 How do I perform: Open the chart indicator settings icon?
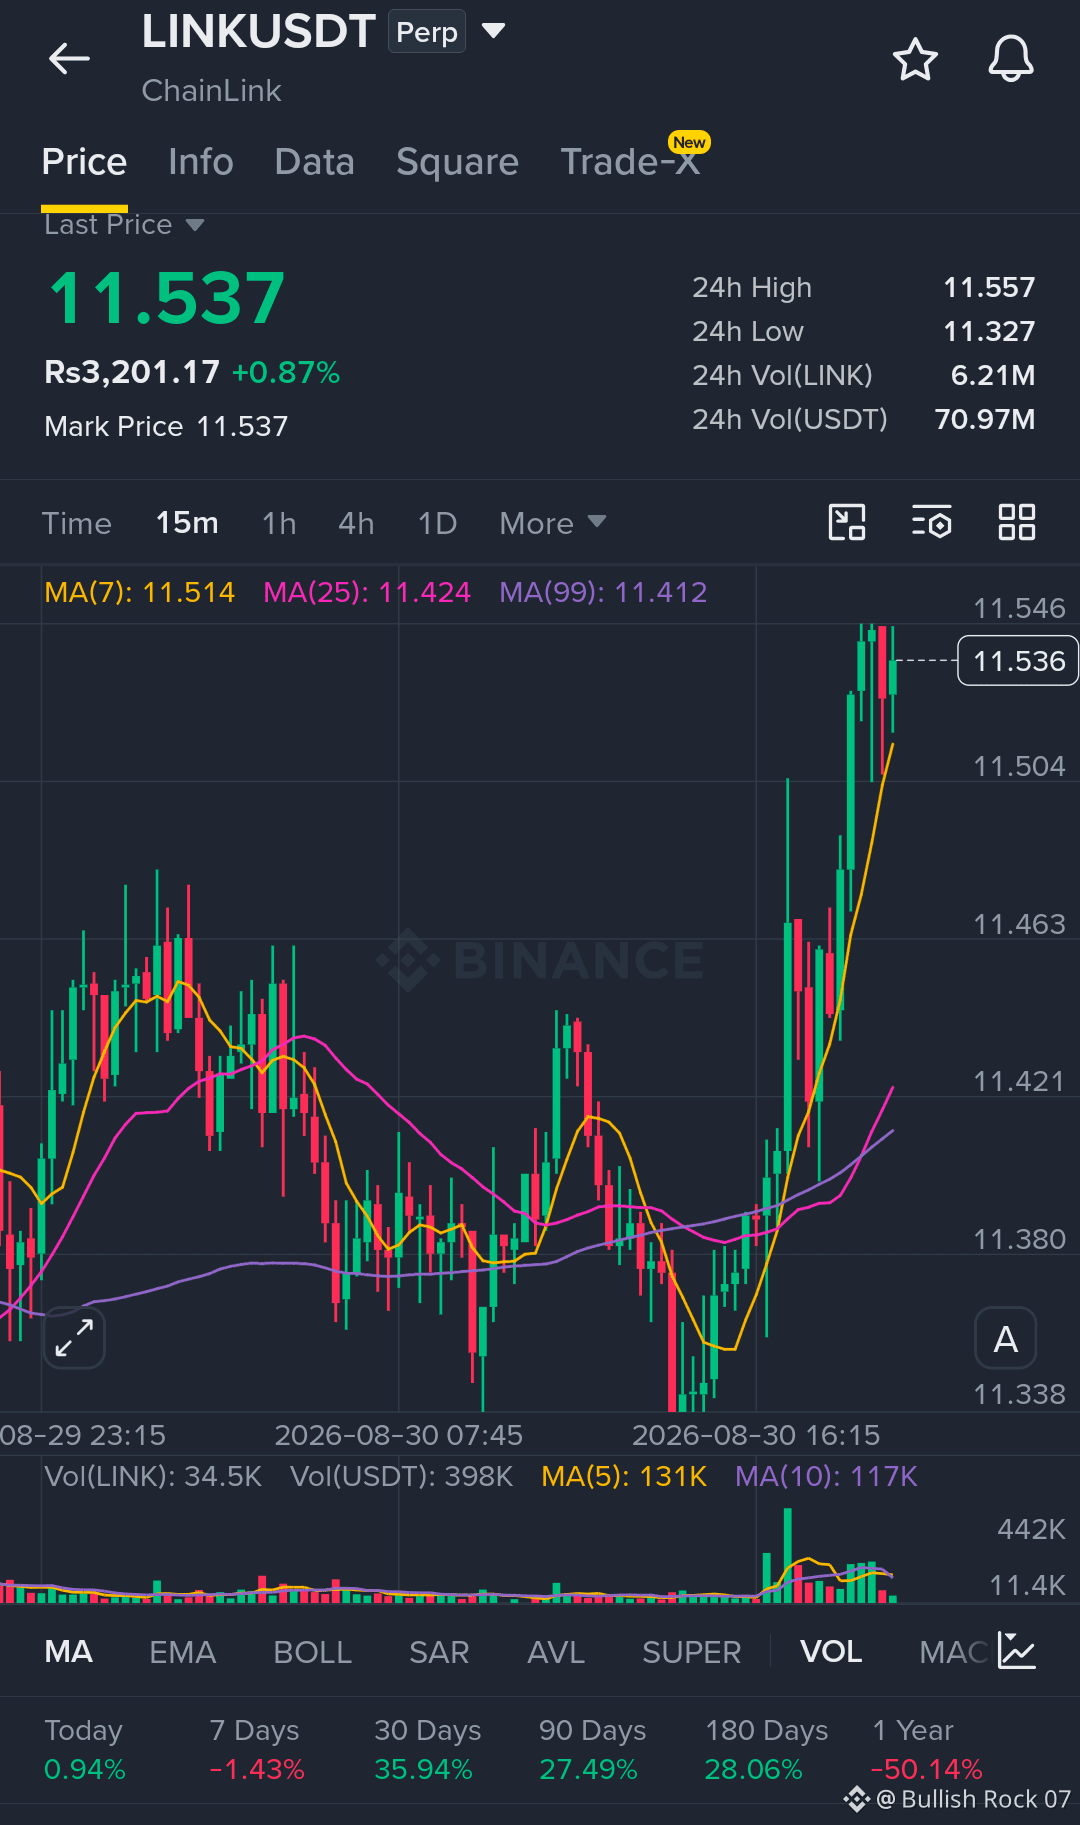[x=931, y=522]
